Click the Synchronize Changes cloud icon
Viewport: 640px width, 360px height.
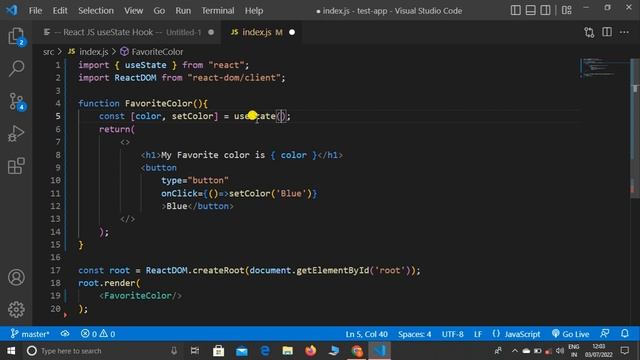click(65, 334)
